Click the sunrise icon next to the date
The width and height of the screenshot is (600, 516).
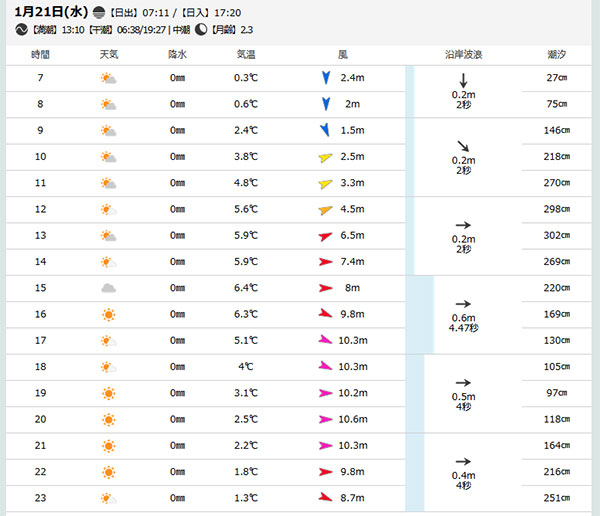[x=98, y=12]
